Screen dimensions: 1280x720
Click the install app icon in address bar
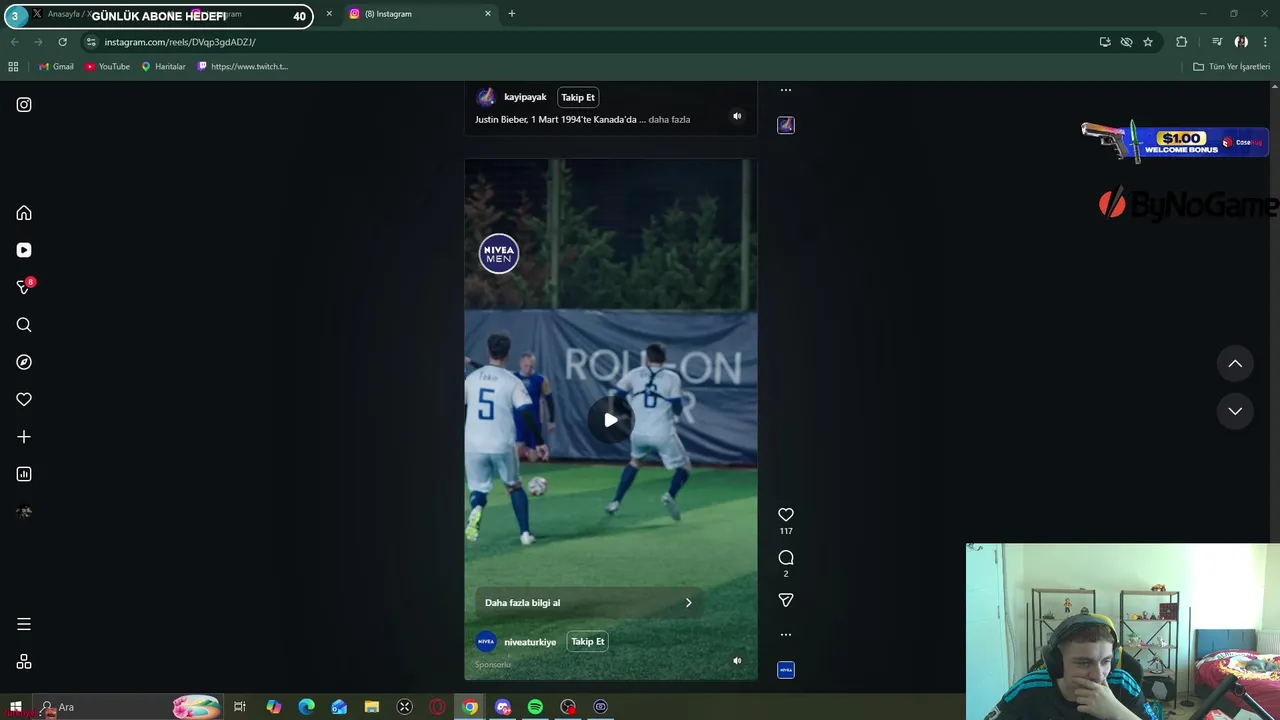[1105, 42]
